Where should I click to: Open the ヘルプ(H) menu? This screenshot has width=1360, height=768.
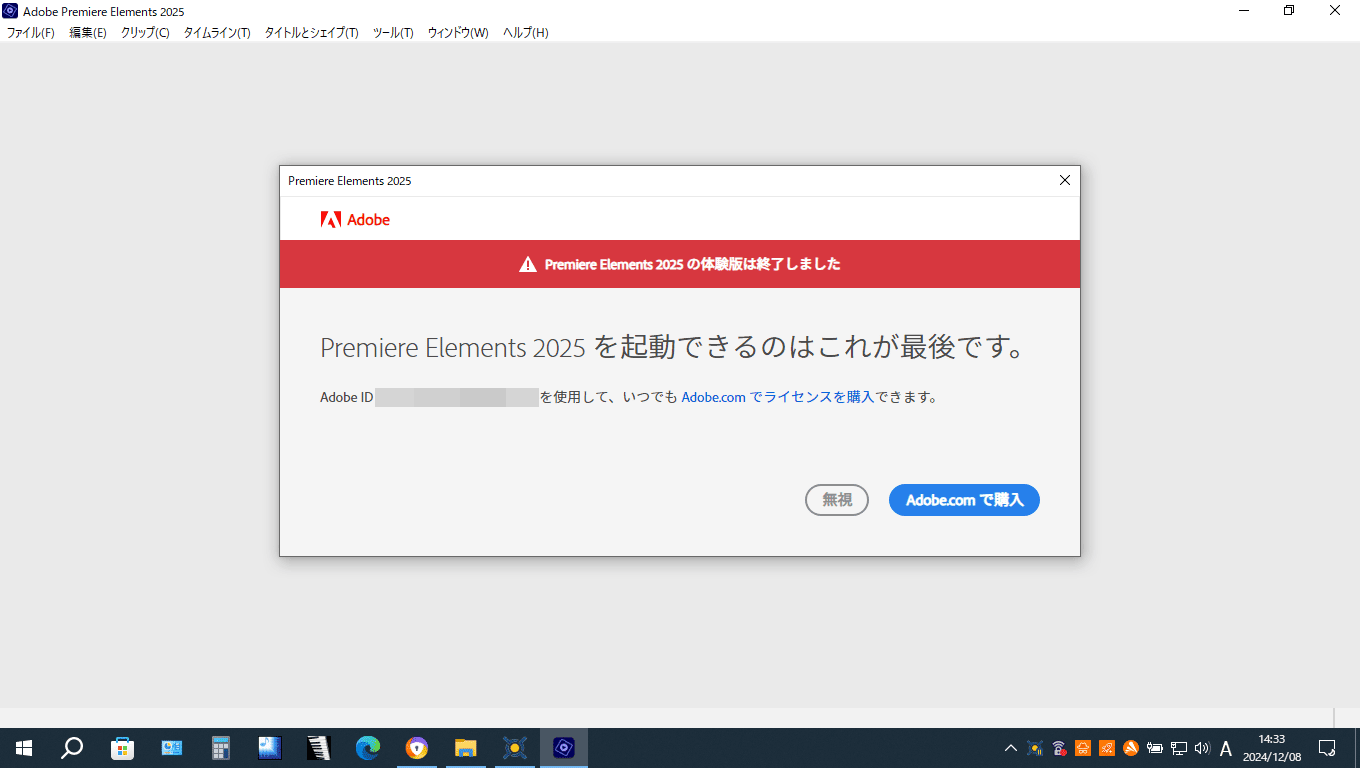pos(526,33)
